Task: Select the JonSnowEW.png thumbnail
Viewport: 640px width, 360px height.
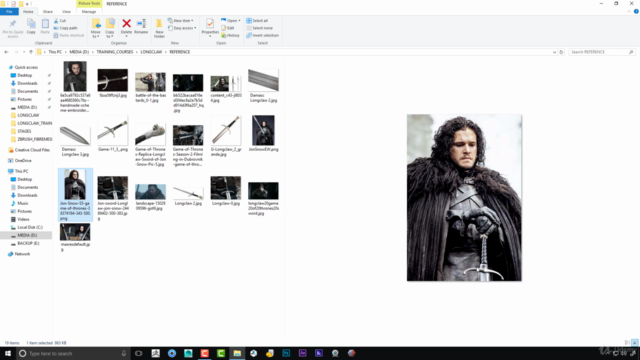Action: (263, 131)
